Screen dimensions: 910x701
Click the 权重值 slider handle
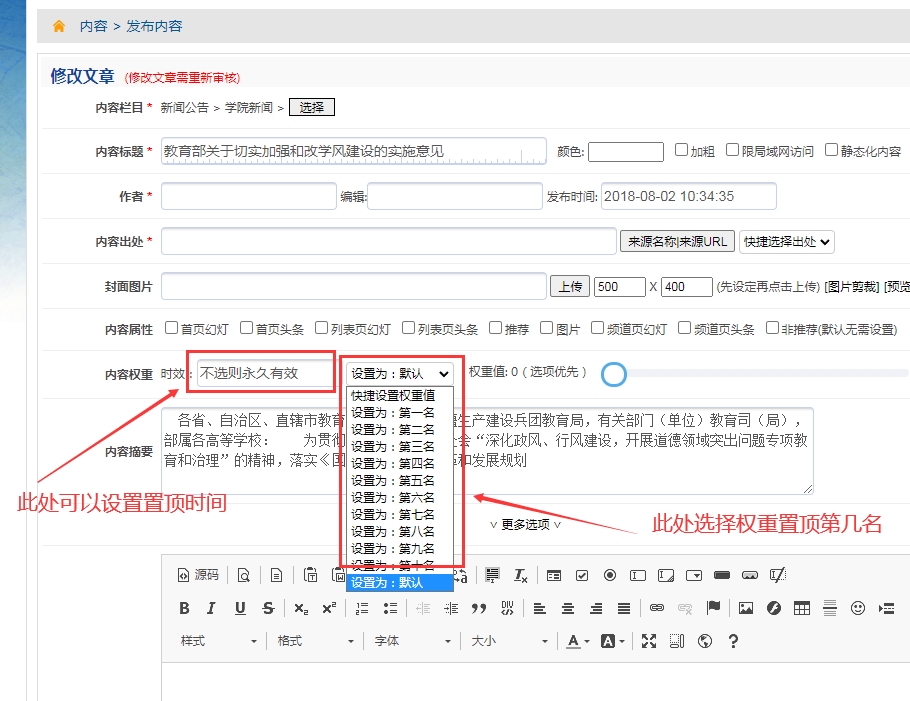click(x=614, y=374)
